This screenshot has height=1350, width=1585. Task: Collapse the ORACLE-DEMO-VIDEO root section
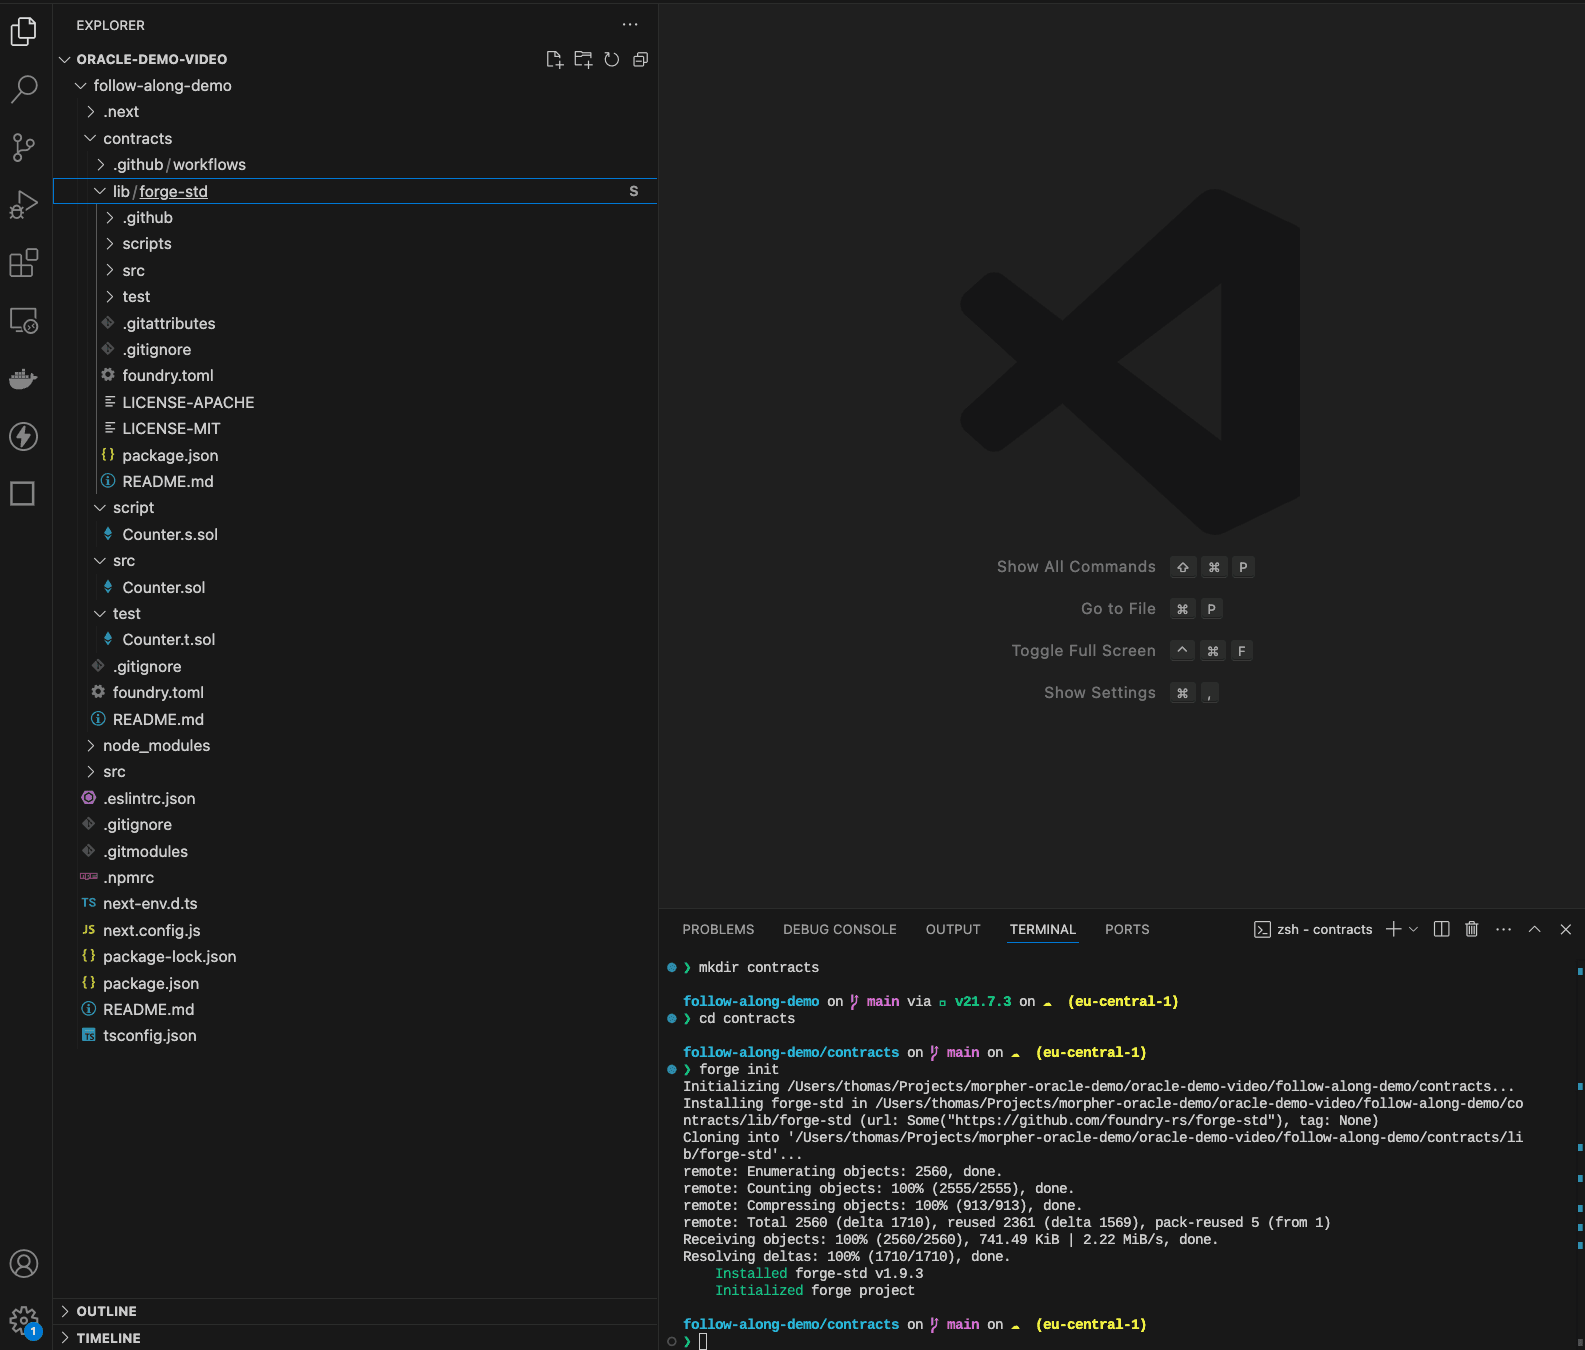(355, 59)
